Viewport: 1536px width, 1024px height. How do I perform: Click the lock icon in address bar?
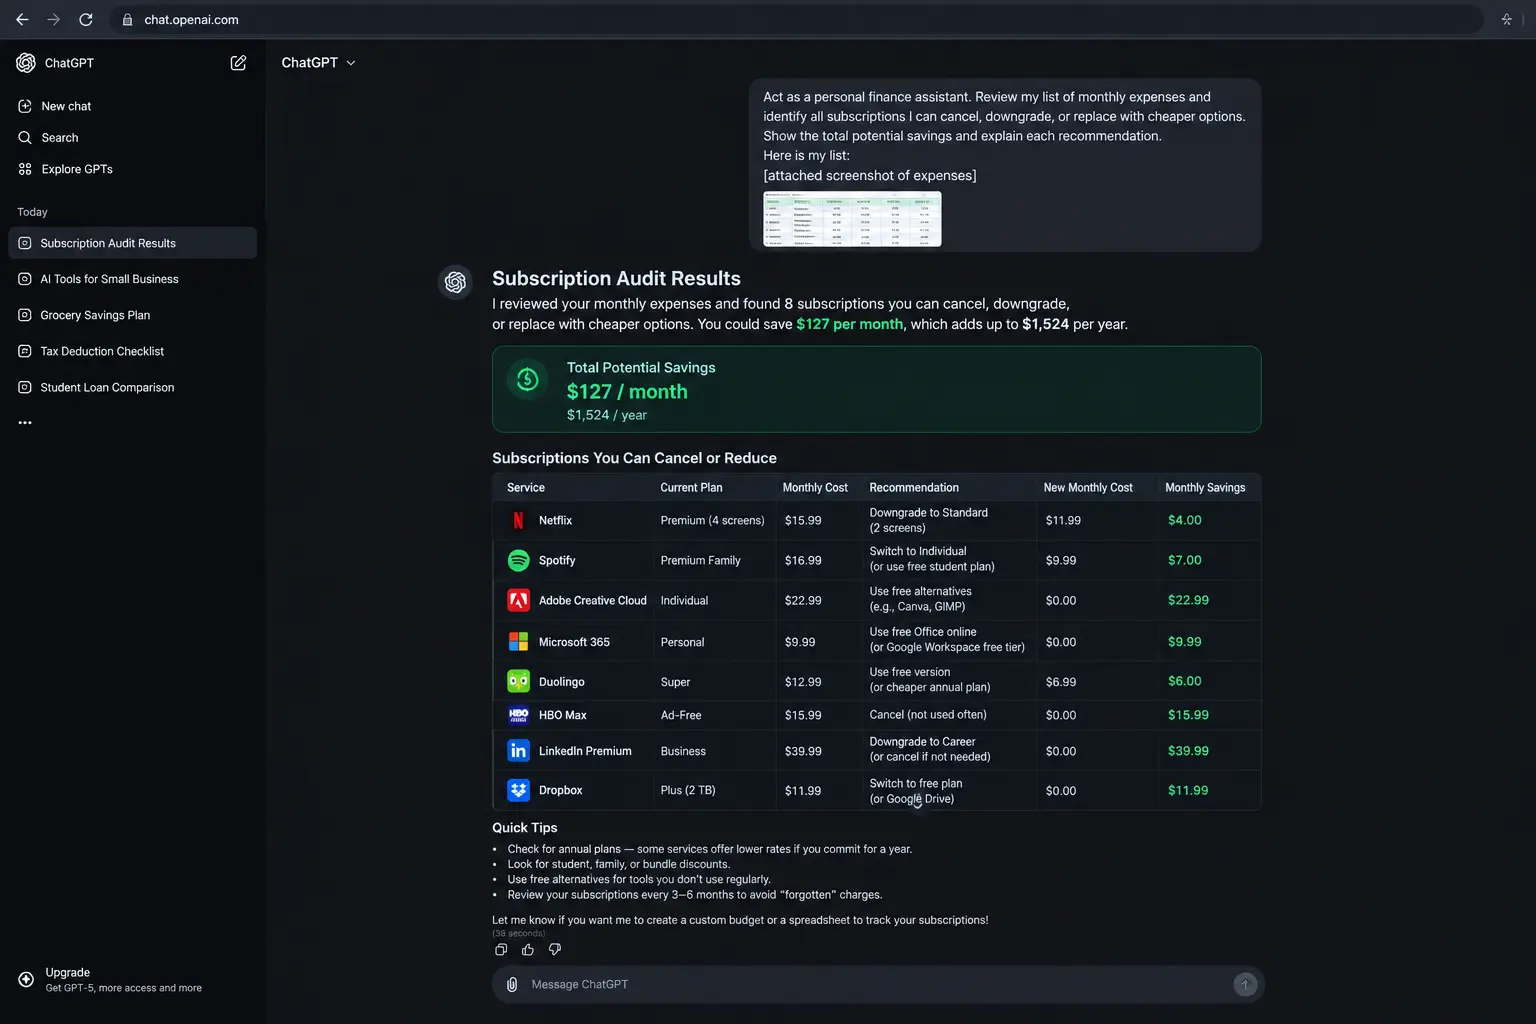pyautogui.click(x=127, y=20)
